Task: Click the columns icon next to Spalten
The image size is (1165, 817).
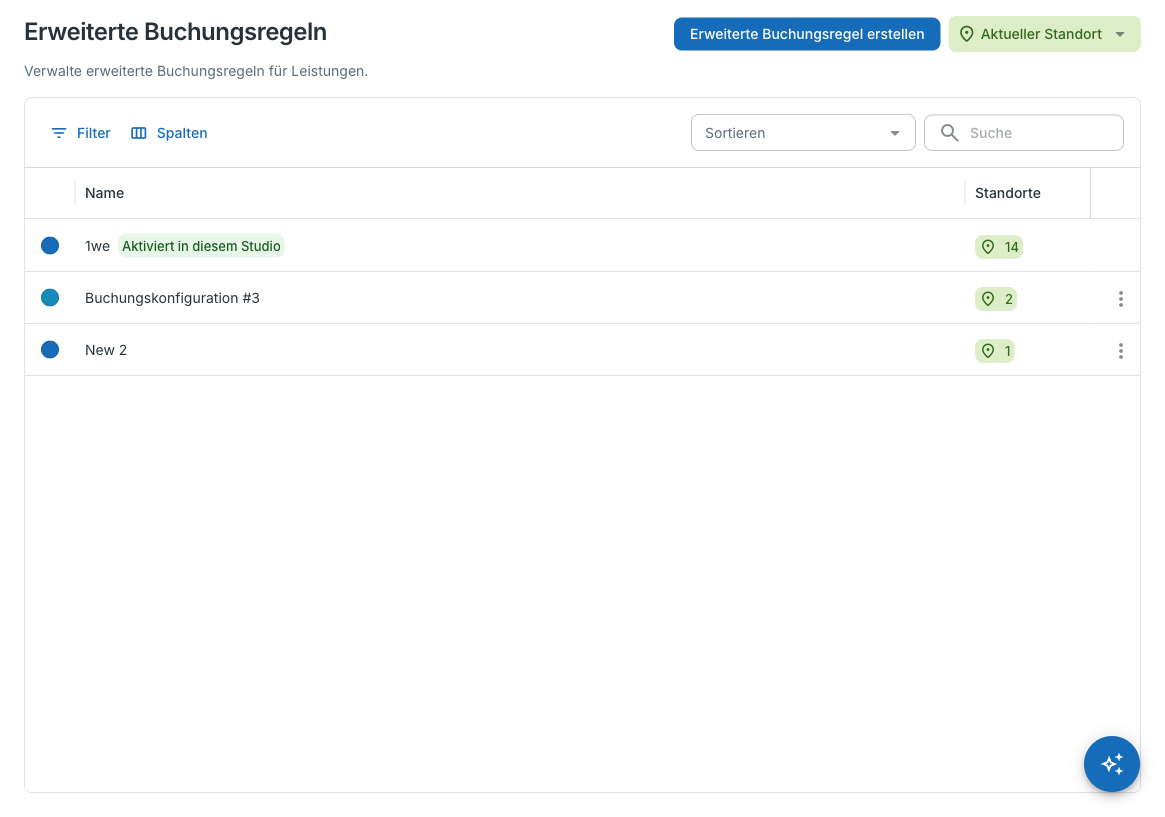Action: coord(139,133)
